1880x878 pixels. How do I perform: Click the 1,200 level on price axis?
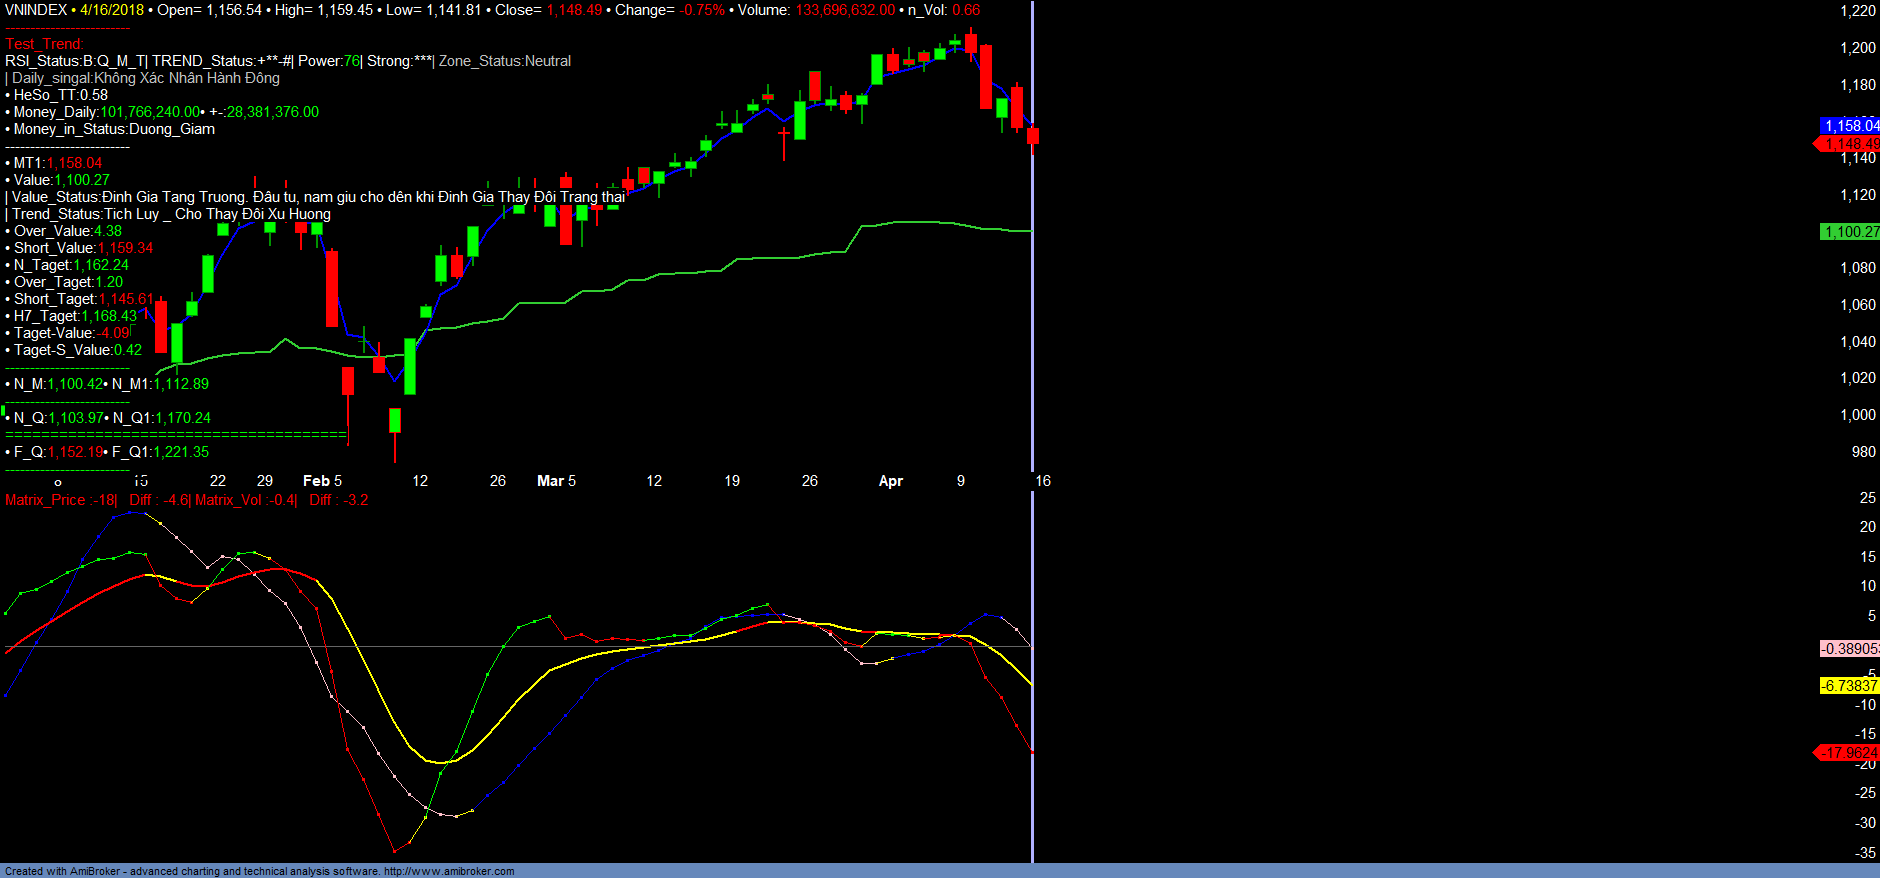[1858, 48]
